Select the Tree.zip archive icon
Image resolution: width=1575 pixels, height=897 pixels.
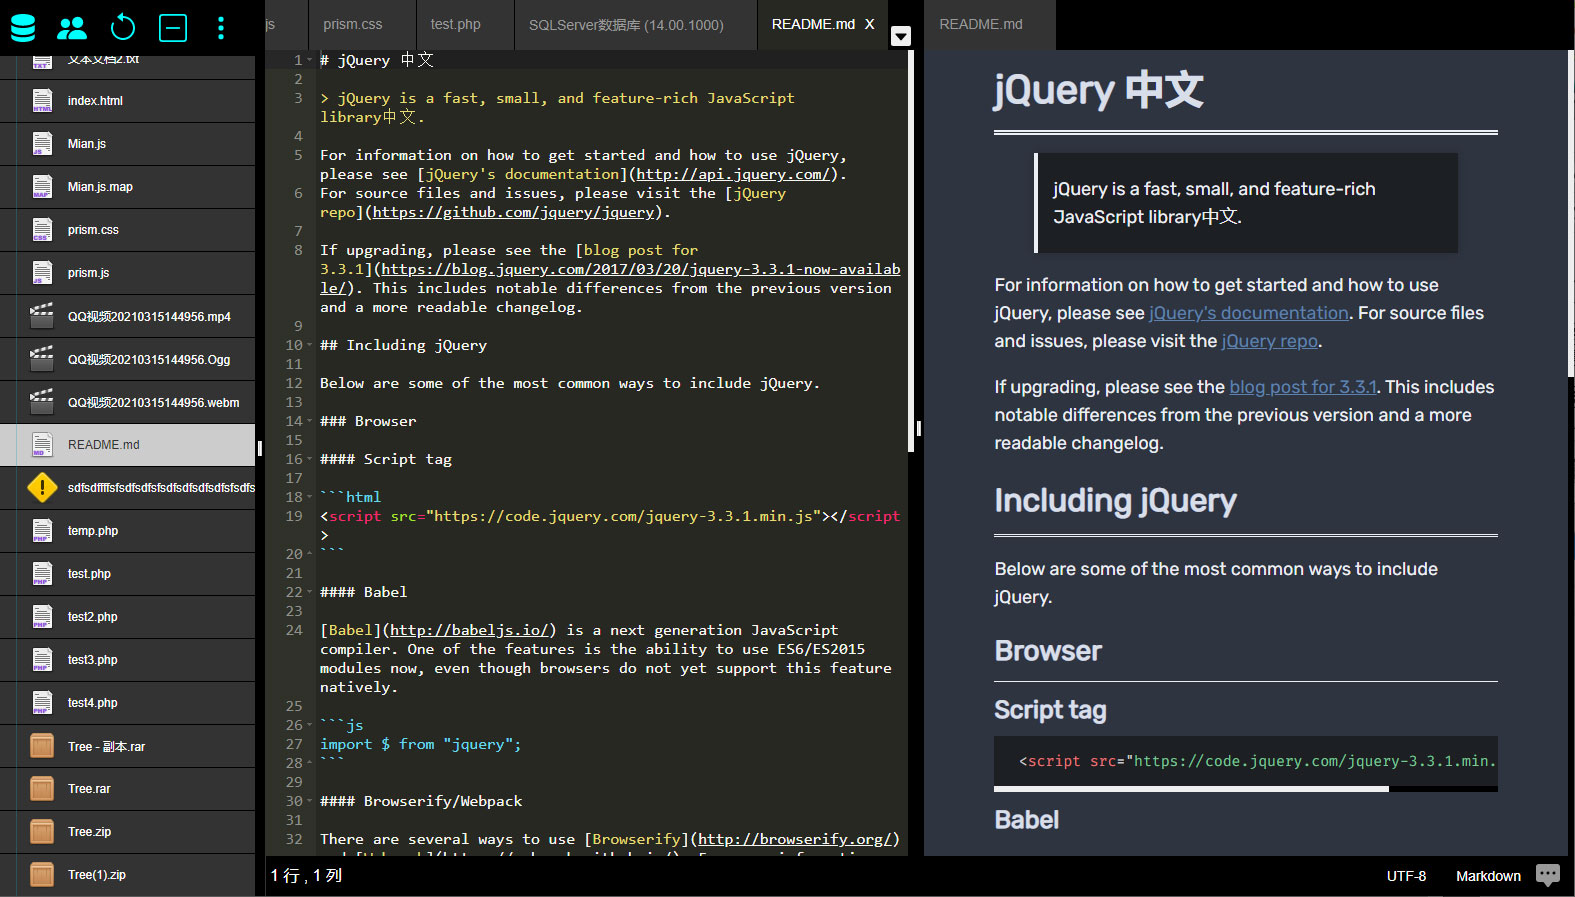42,832
